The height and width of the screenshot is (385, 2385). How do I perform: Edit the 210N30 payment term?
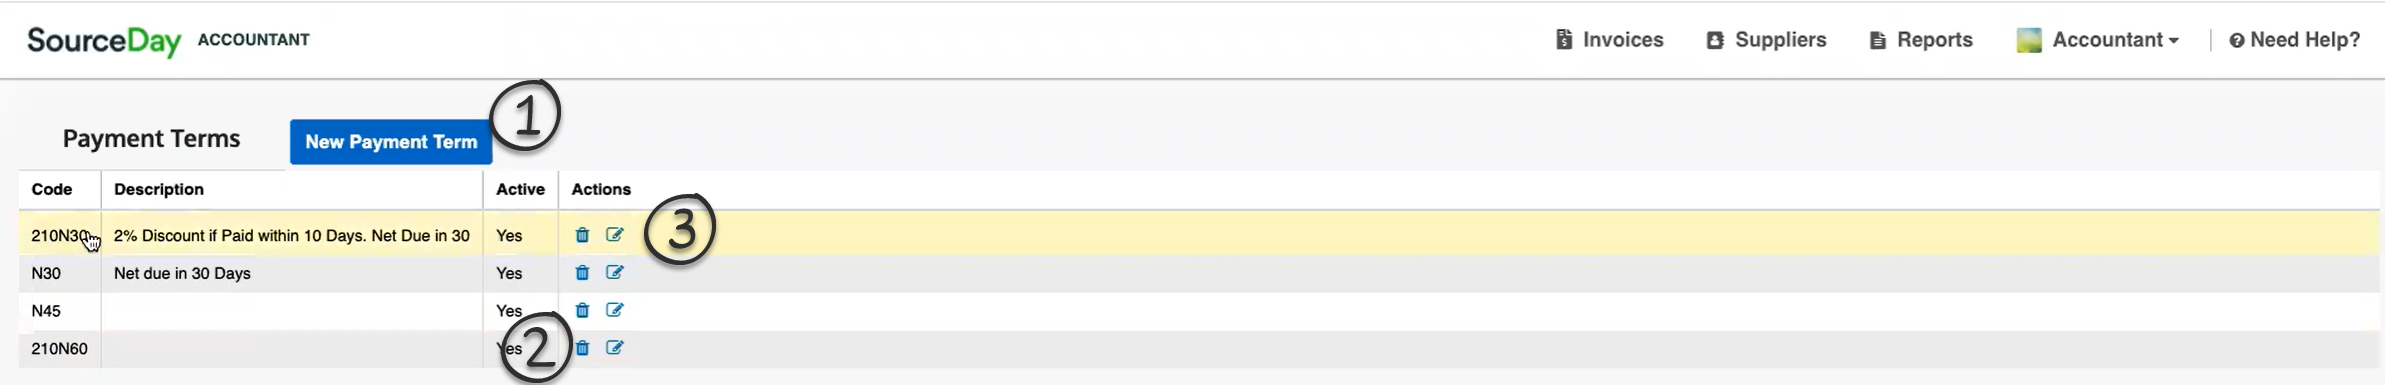tap(615, 235)
